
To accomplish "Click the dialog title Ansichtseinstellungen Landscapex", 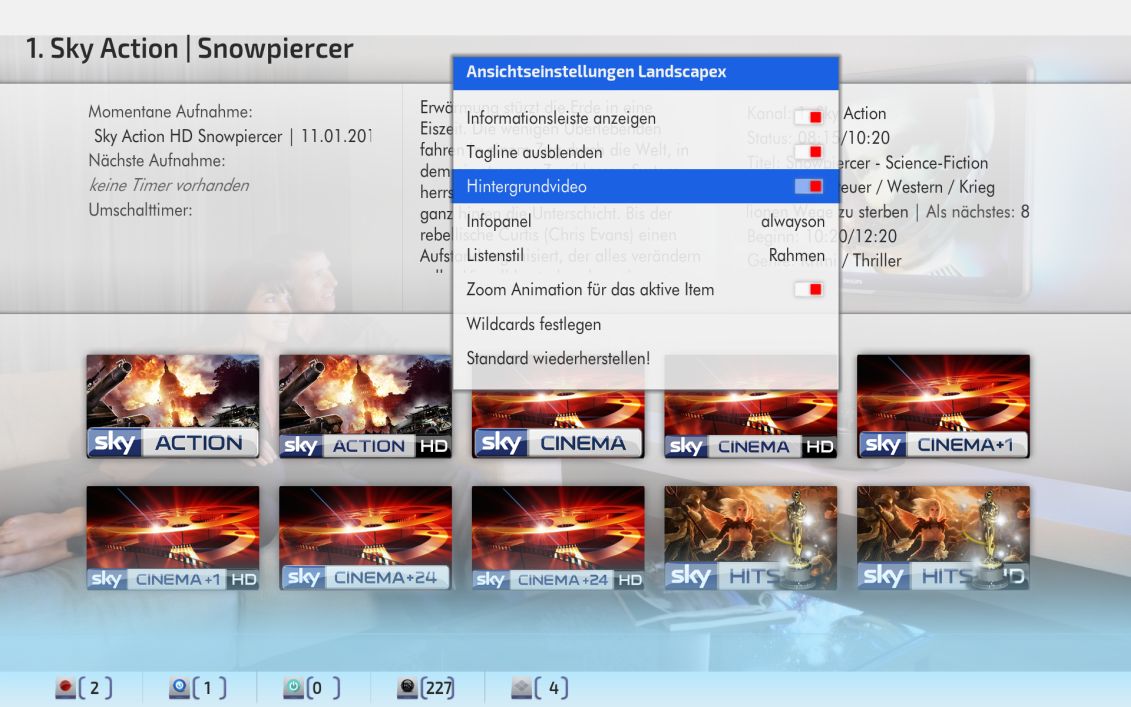I will (x=596, y=71).
